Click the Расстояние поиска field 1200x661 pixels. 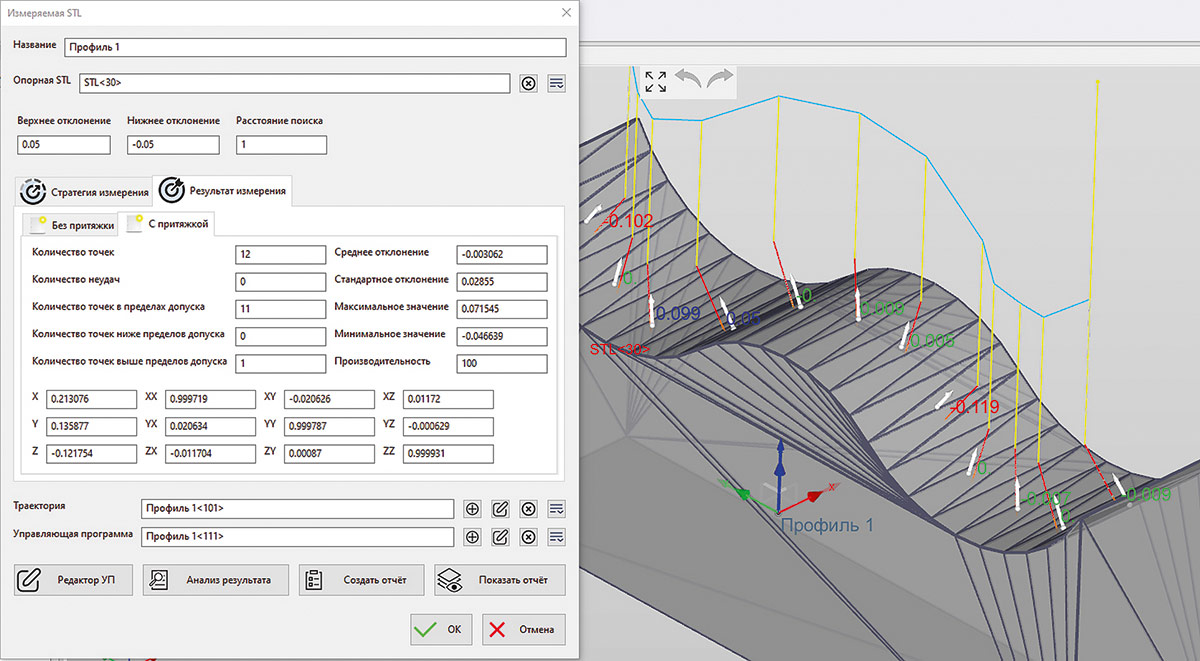point(282,145)
